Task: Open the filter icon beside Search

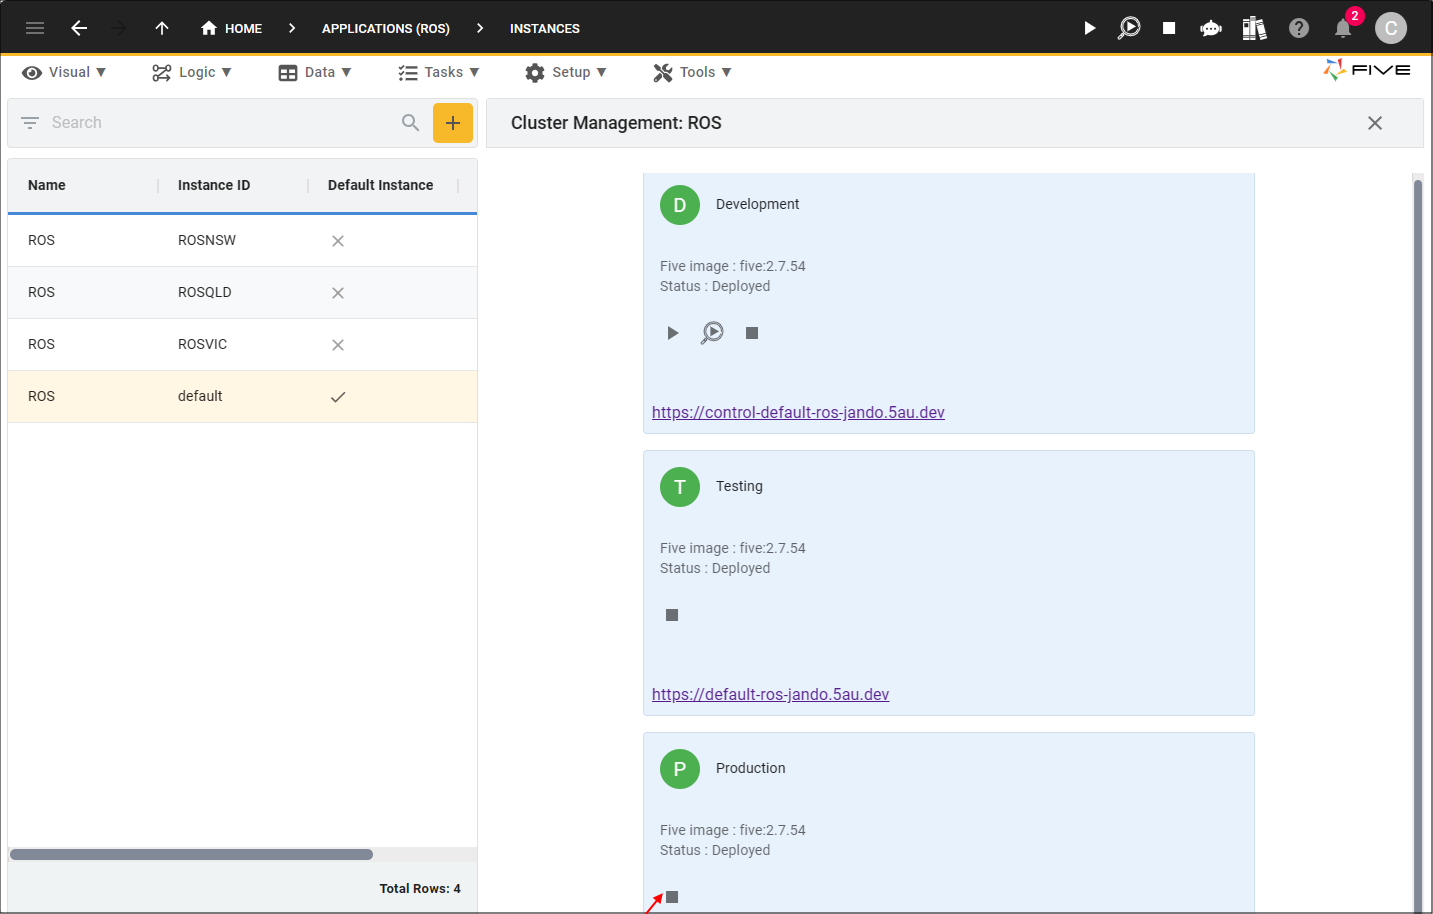Action: tap(30, 123)
